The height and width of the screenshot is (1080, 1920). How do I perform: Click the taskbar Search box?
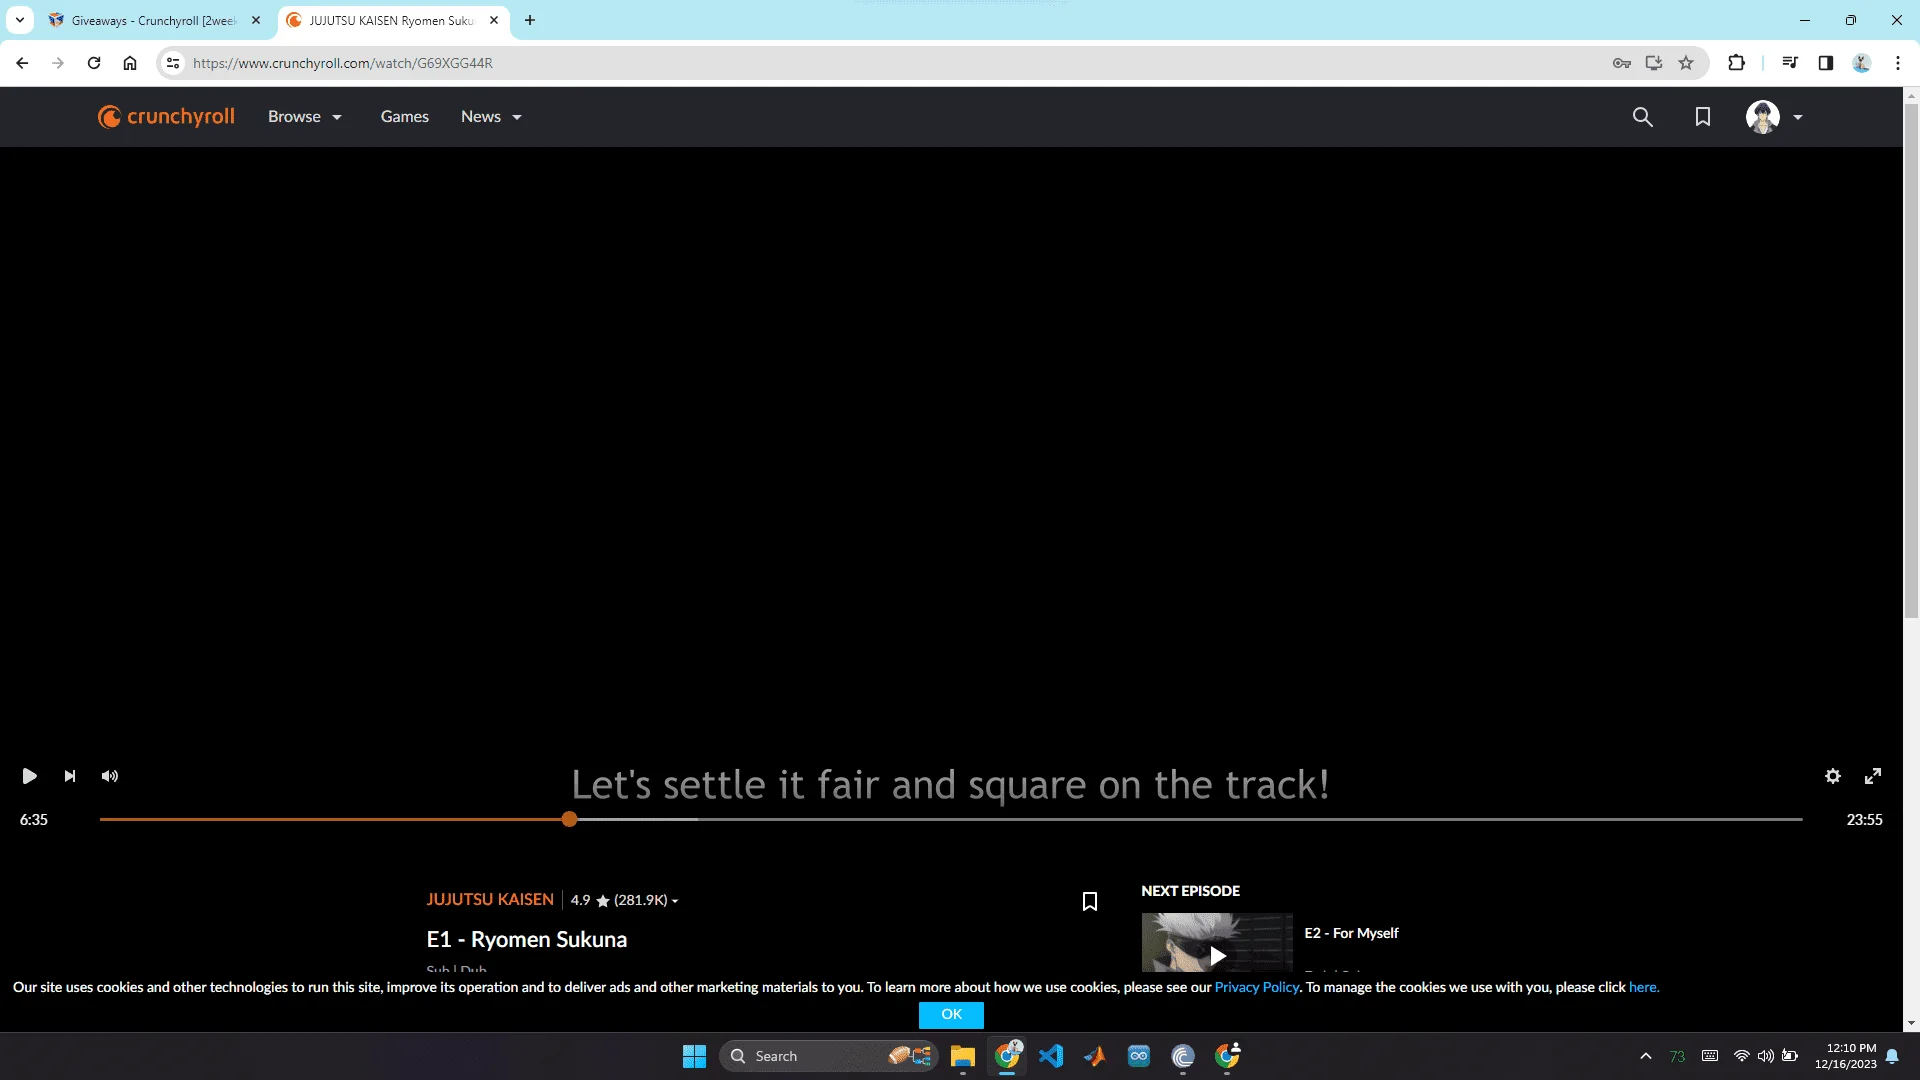tap(828, 1056)
